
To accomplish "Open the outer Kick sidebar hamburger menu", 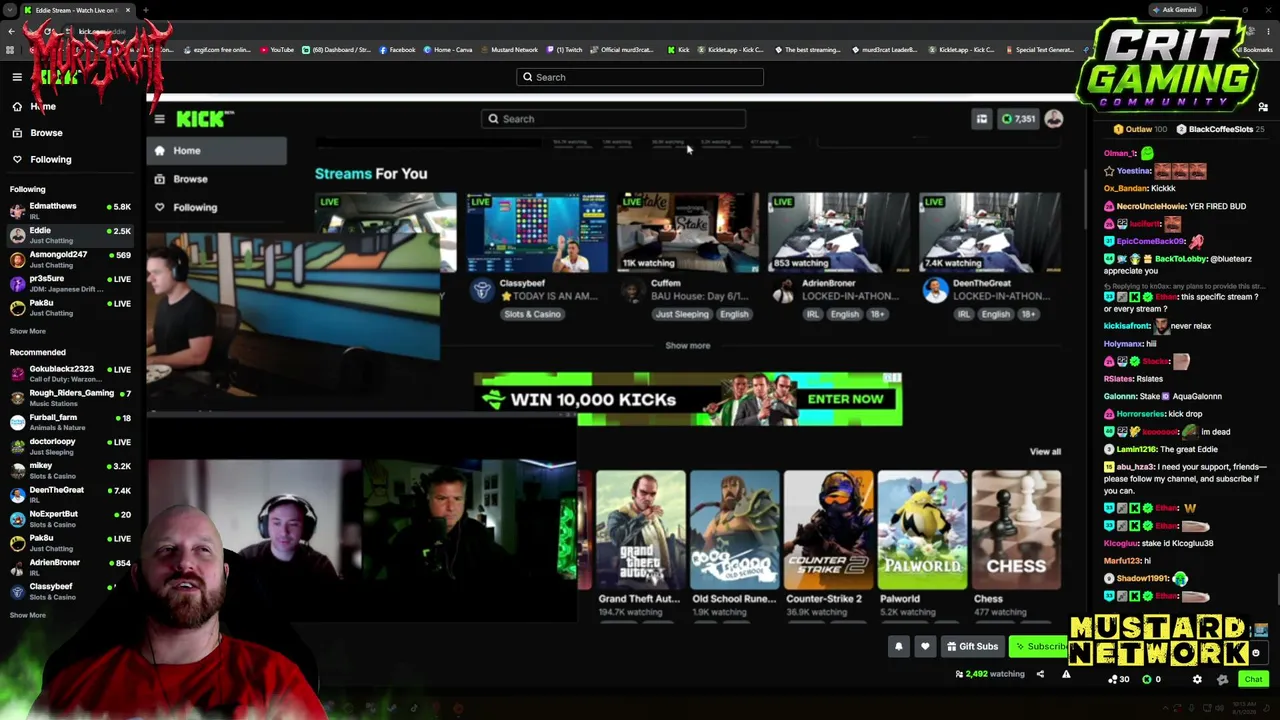I will point(17,77).
